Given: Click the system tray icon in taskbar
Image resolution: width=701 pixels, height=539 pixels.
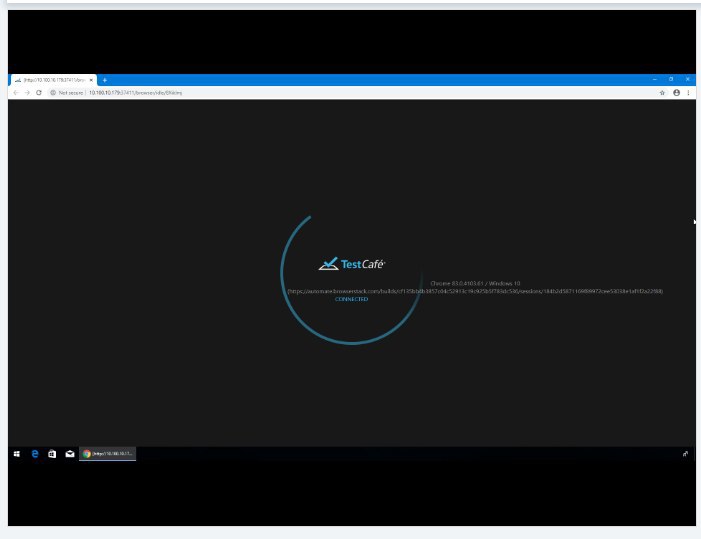Looking at the screenshot, I should pyautogui.click(x=685, y=454).
